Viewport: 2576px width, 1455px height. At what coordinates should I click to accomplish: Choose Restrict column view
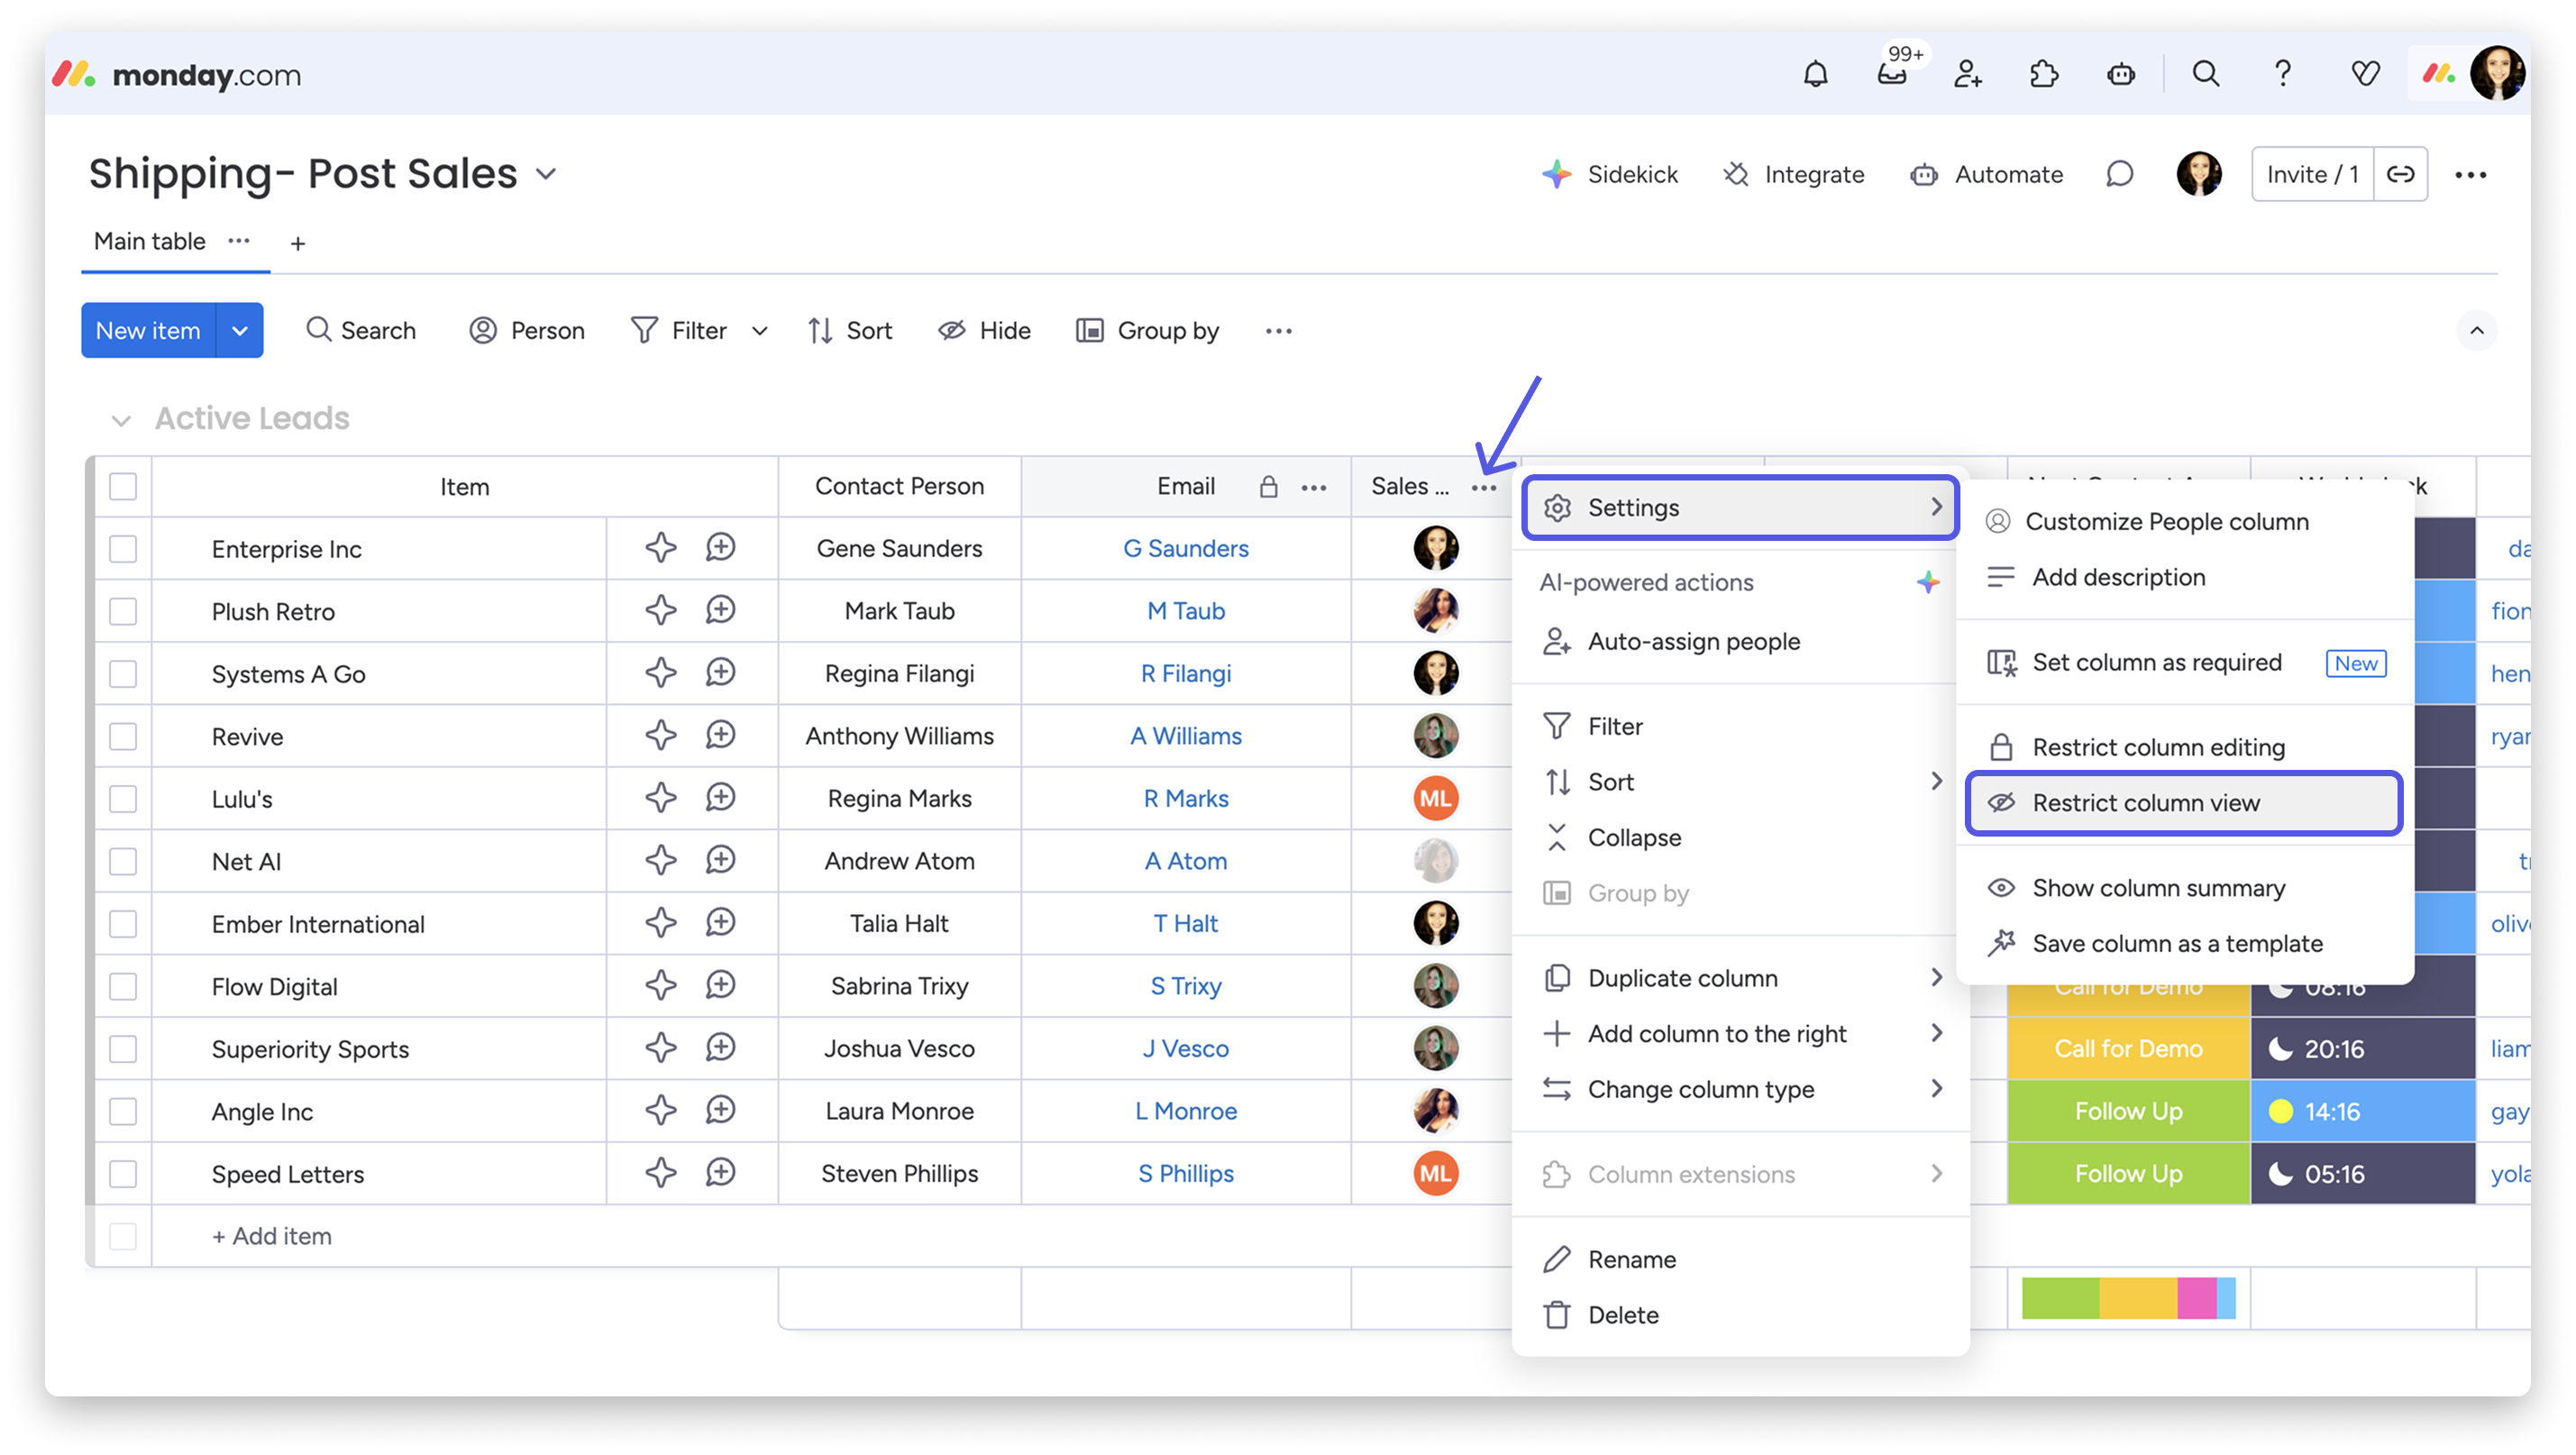pyautogui.click(x=2183, y=803)
